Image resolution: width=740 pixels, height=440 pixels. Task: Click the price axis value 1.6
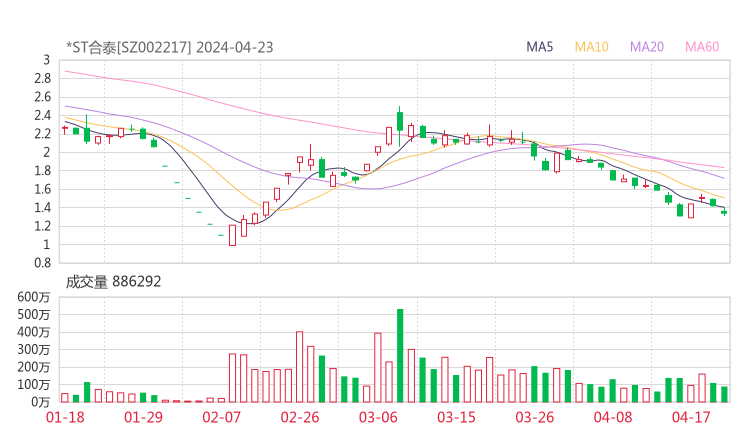point(42,189)
